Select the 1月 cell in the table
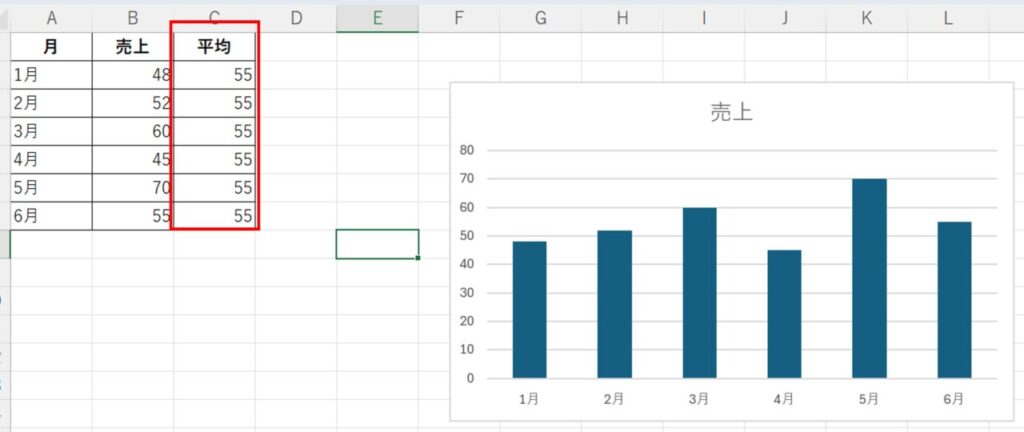 (x=51, y=75)
